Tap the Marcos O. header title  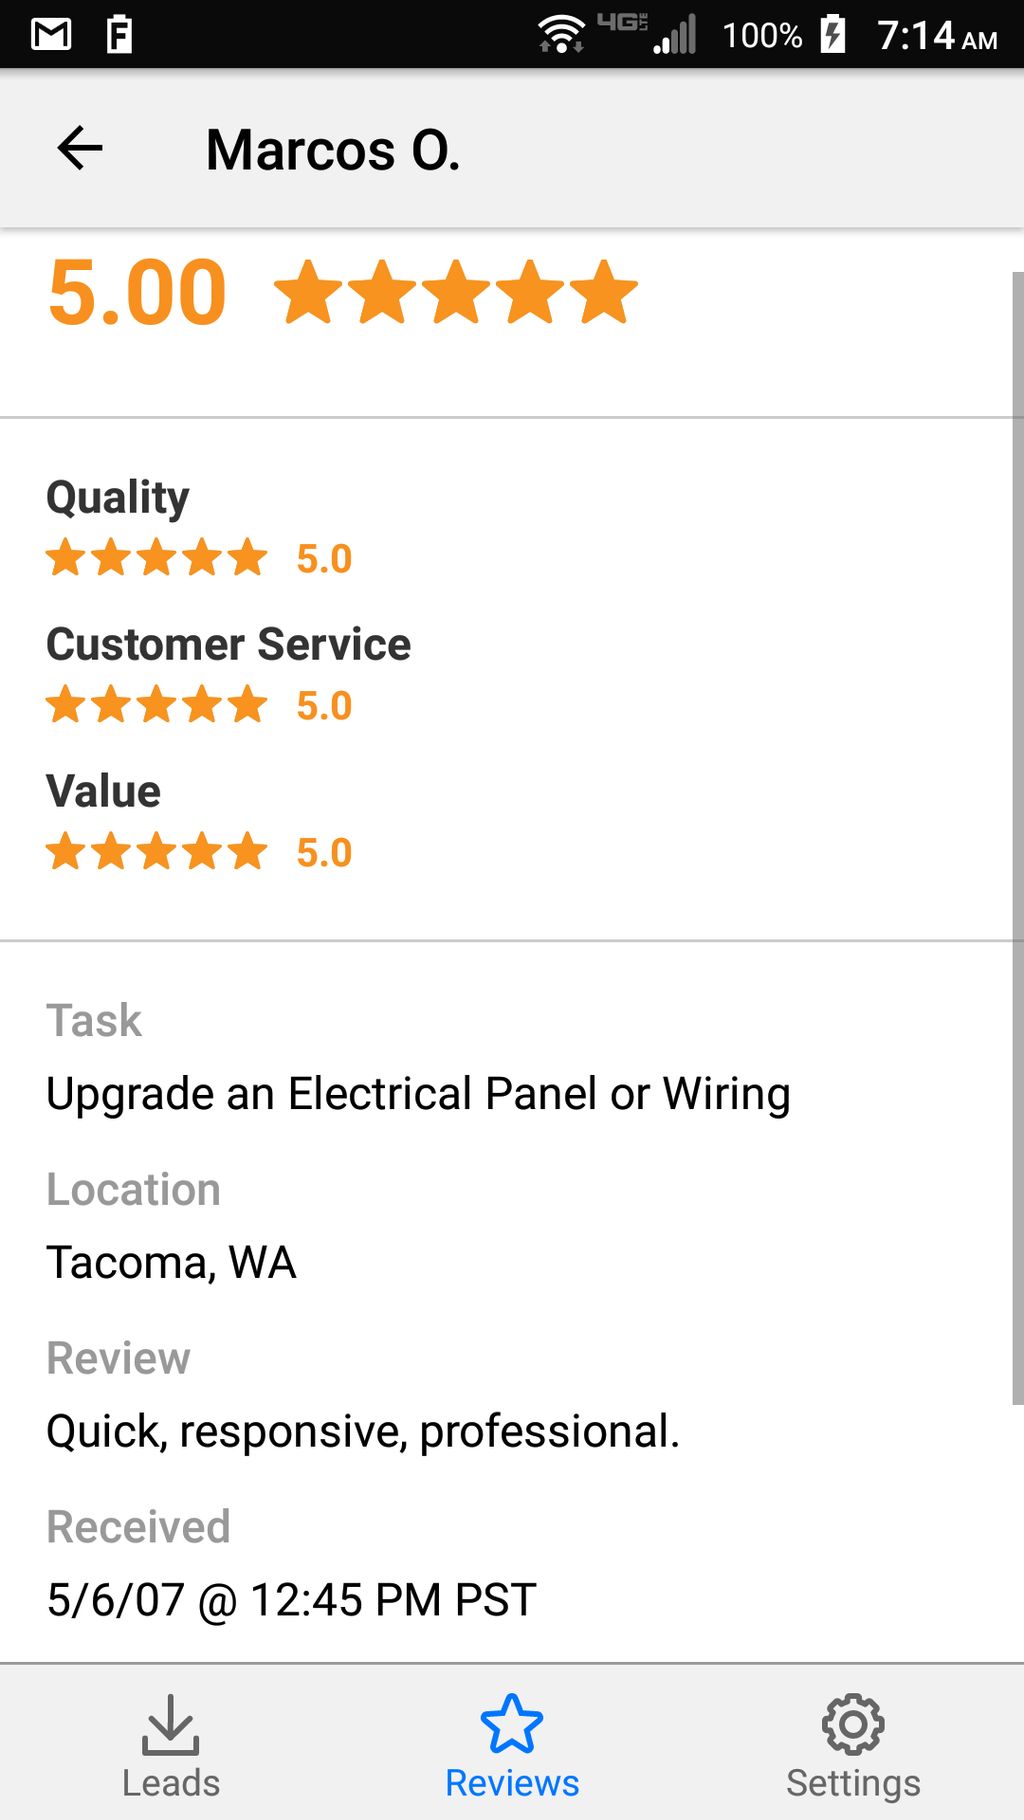333,150
